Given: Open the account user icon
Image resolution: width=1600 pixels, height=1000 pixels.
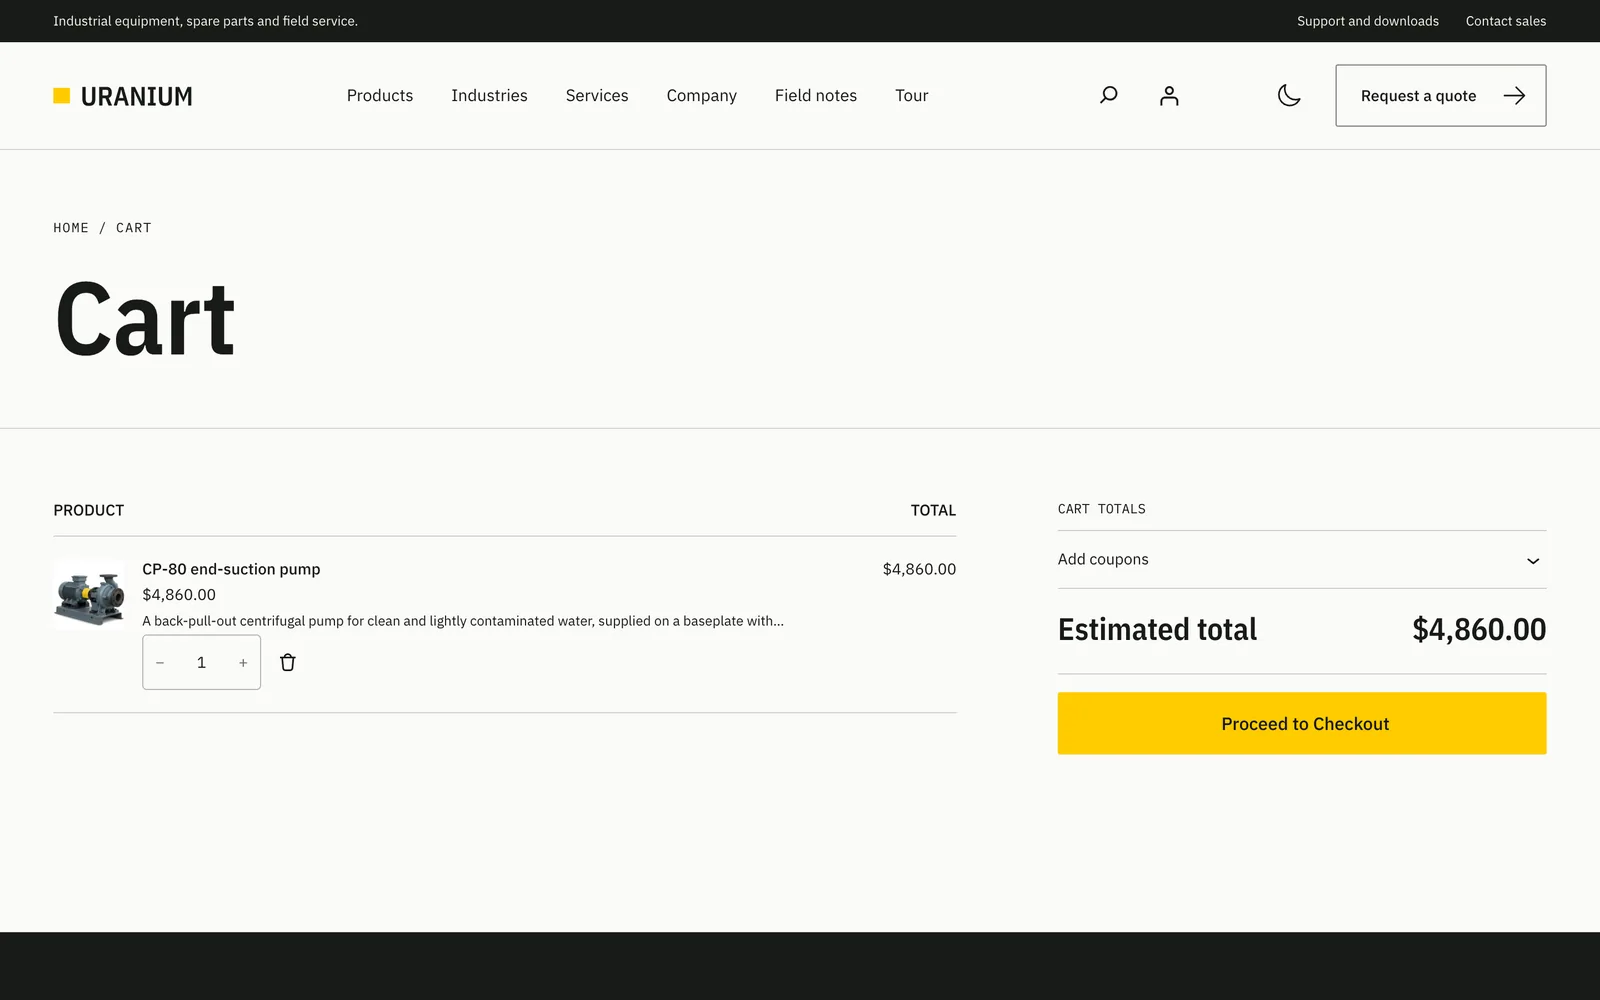Looking at the screenshot, I should click(x=1169, y=95).
